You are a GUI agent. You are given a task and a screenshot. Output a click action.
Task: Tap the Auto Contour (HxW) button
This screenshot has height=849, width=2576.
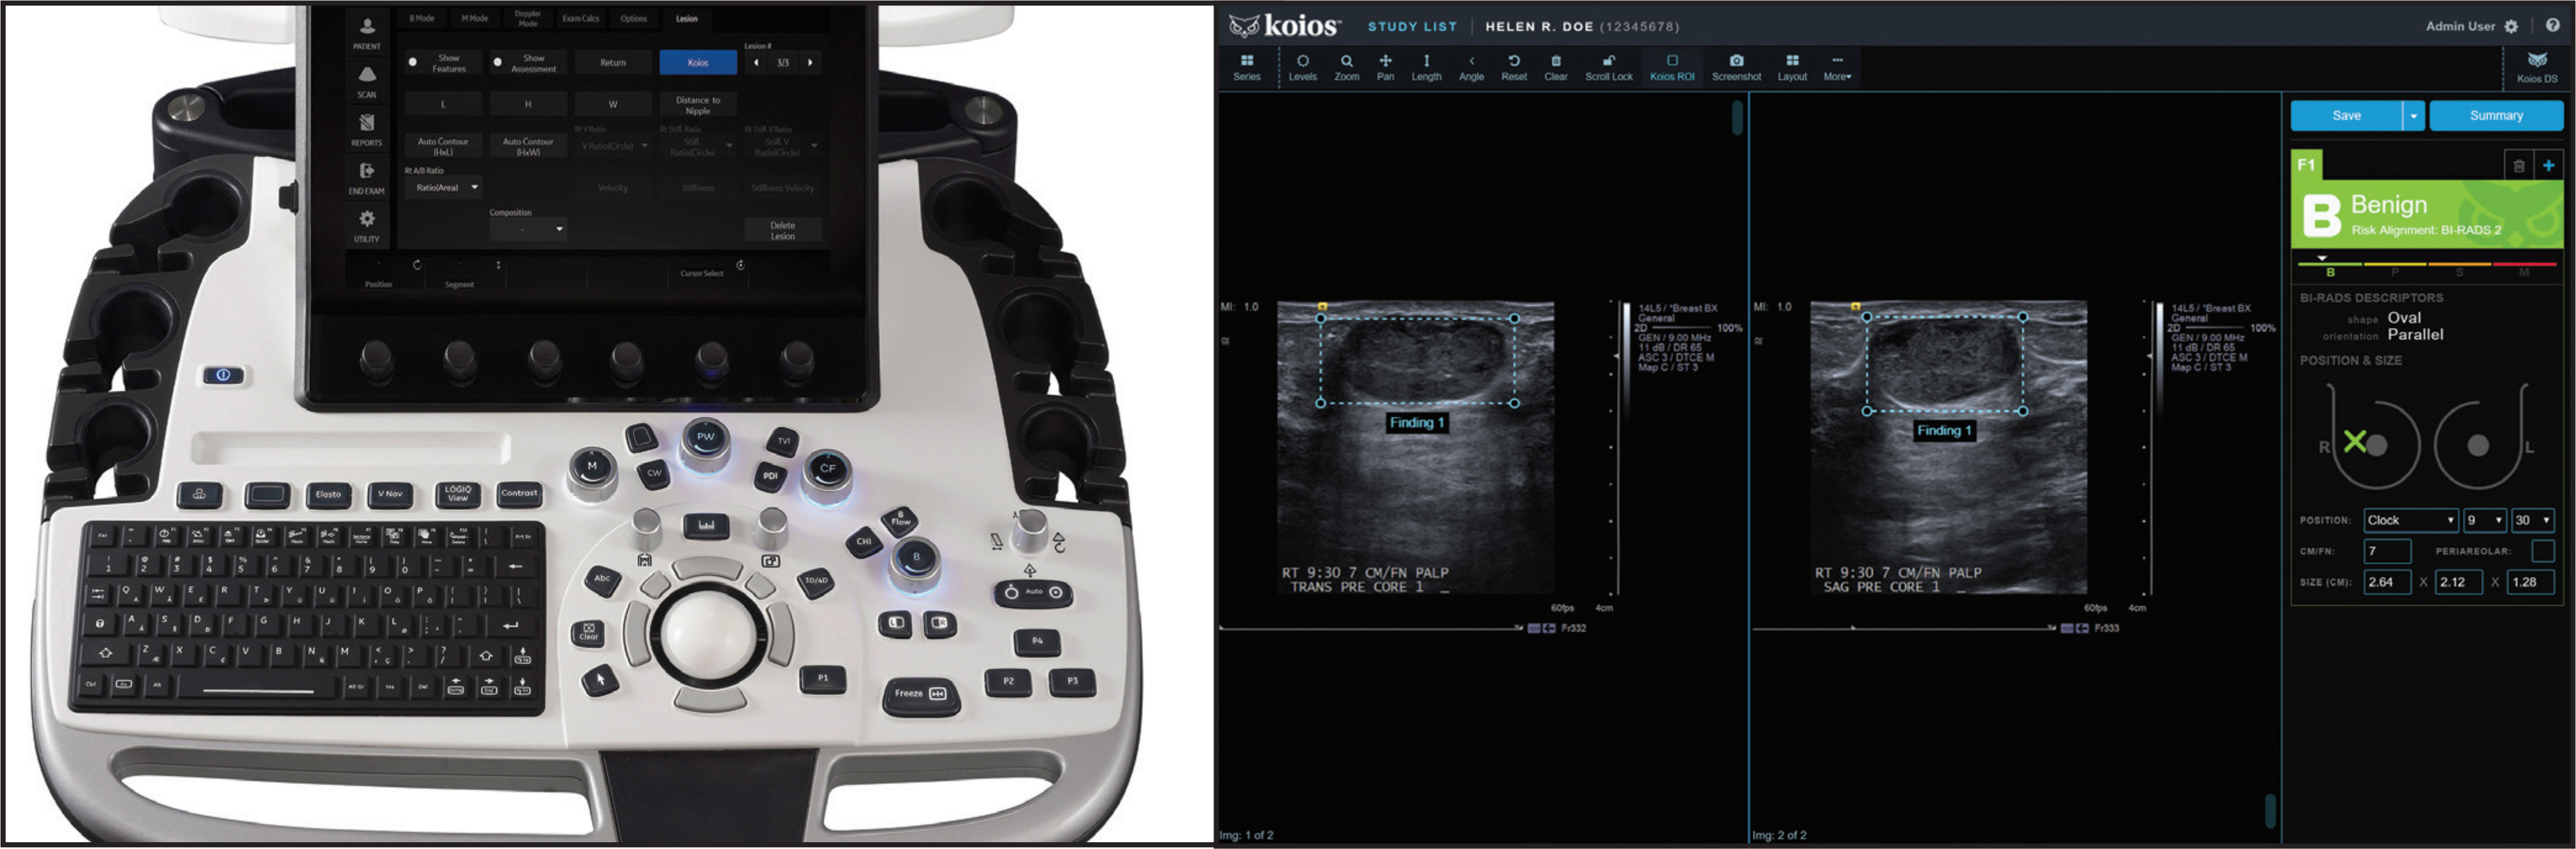point(528,147)
